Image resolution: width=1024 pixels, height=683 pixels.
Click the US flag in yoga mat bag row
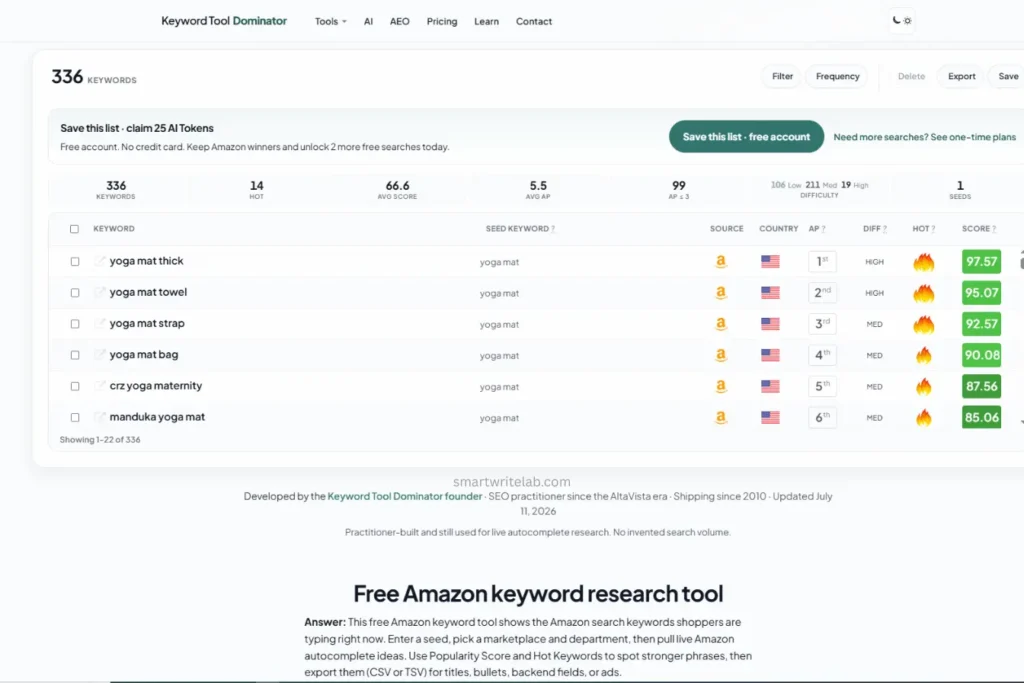coord(771,355)
